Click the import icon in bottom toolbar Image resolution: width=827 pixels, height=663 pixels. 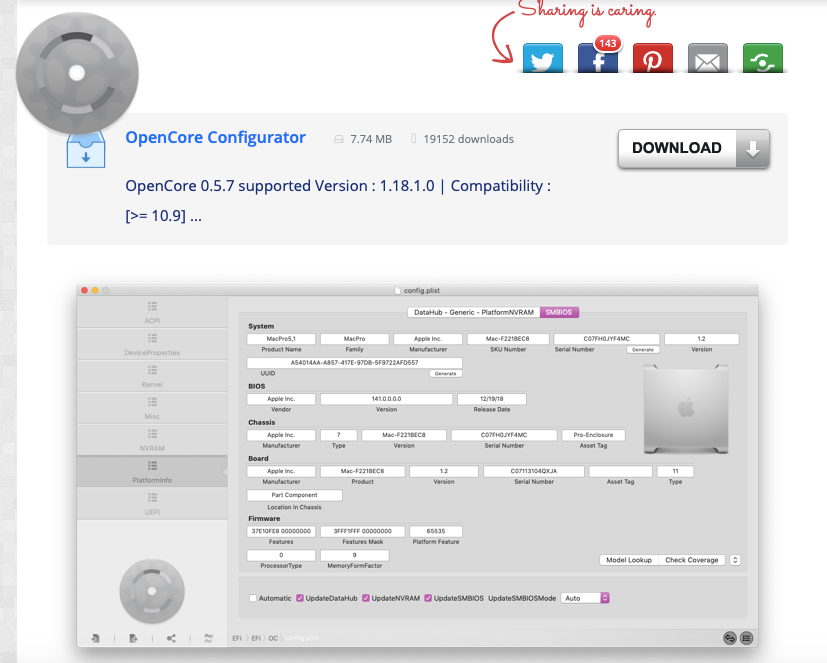click(95, 638)
